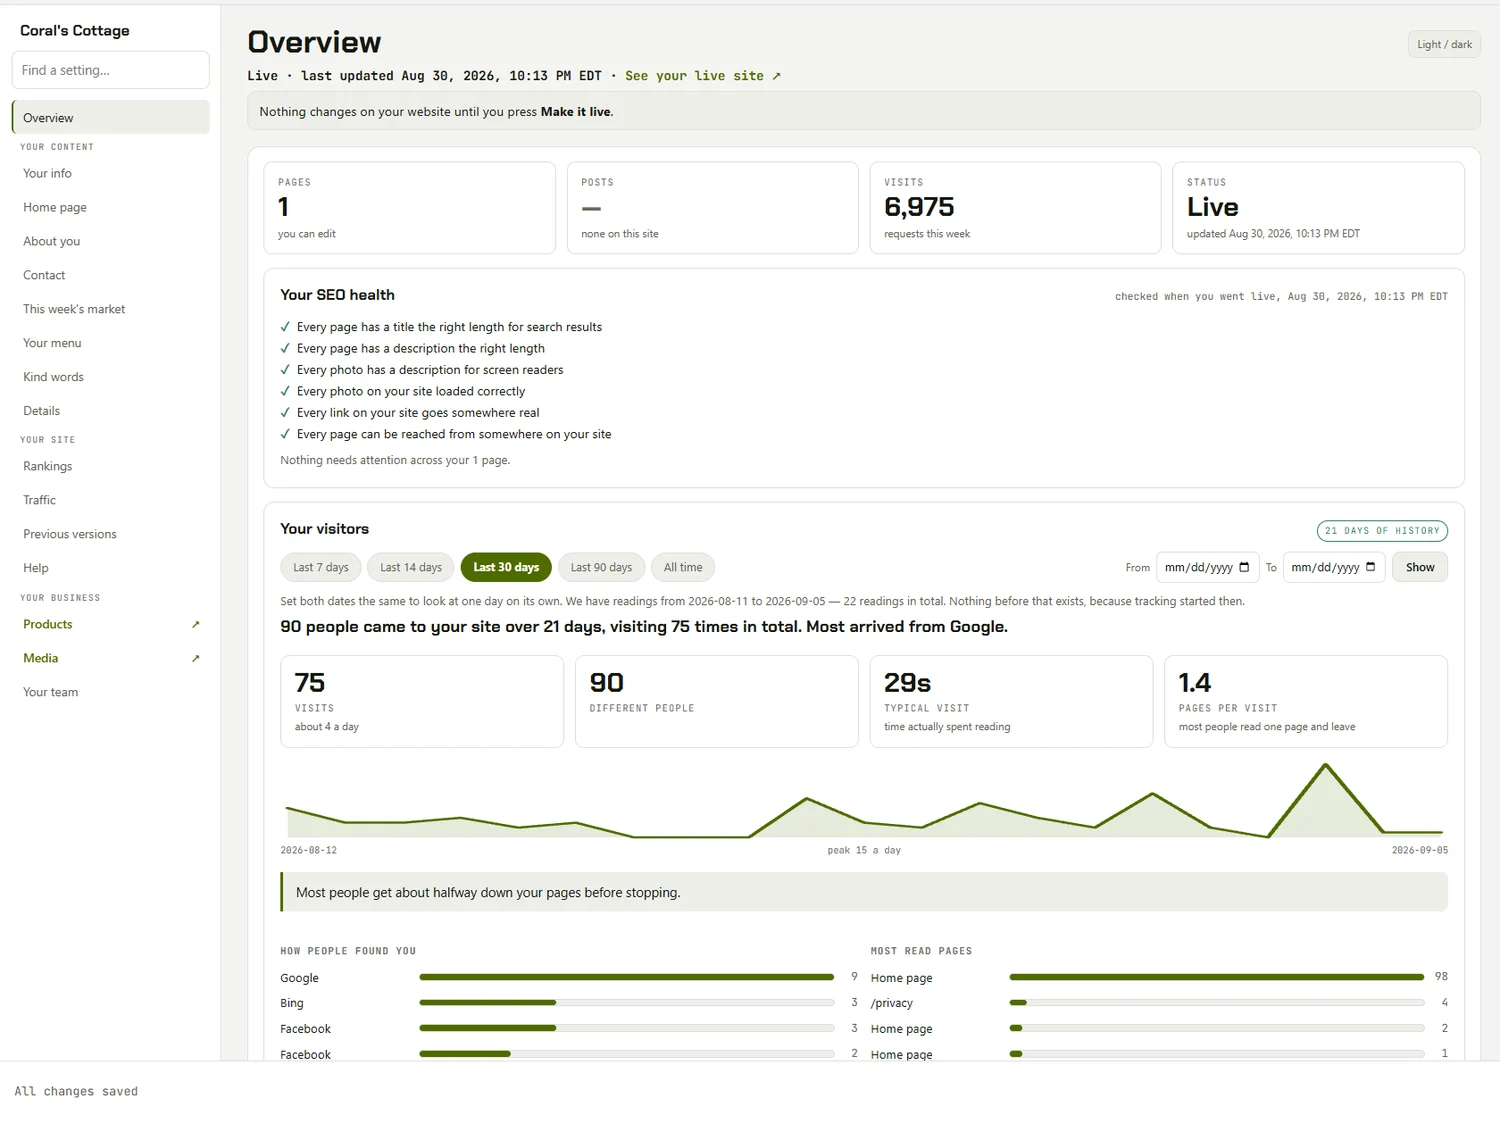Click the Show button for the date range
The width and height of the screenshot is (1500, 1122).
click(1420, 567)
